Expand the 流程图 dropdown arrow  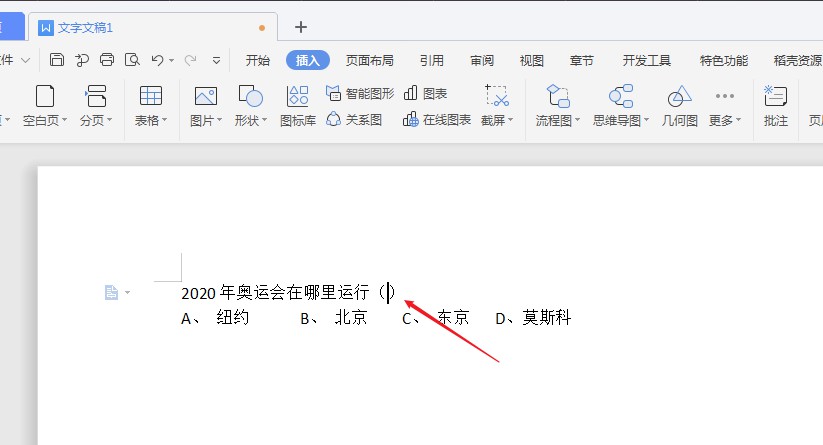pyautogui.click(x=577, y=120)
